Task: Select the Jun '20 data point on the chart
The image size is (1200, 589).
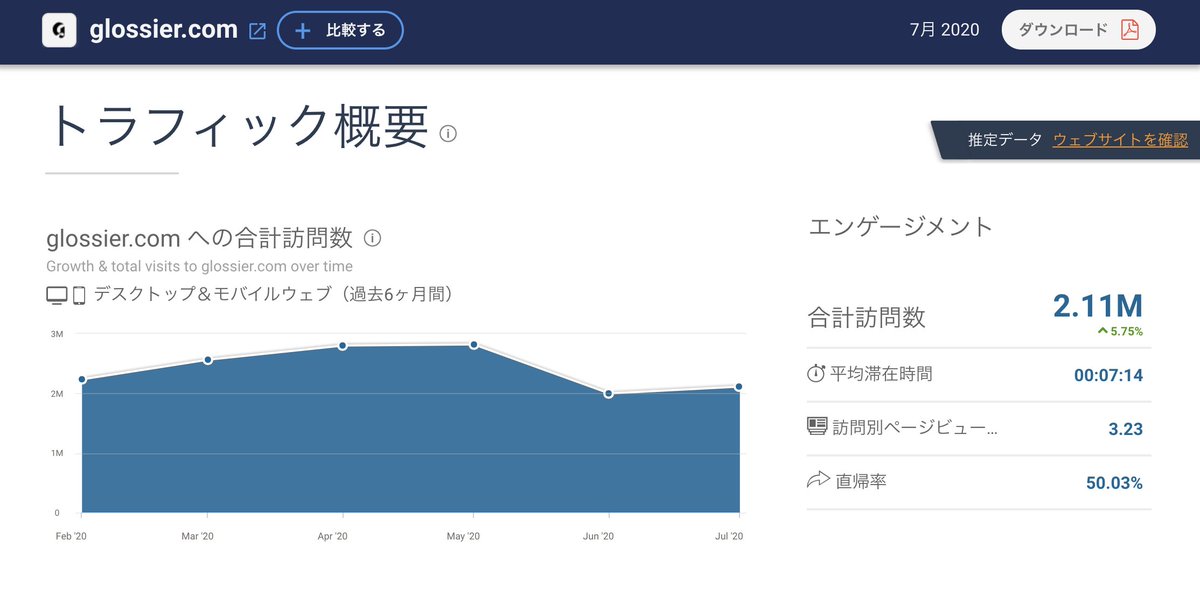Action: (608, 395)
